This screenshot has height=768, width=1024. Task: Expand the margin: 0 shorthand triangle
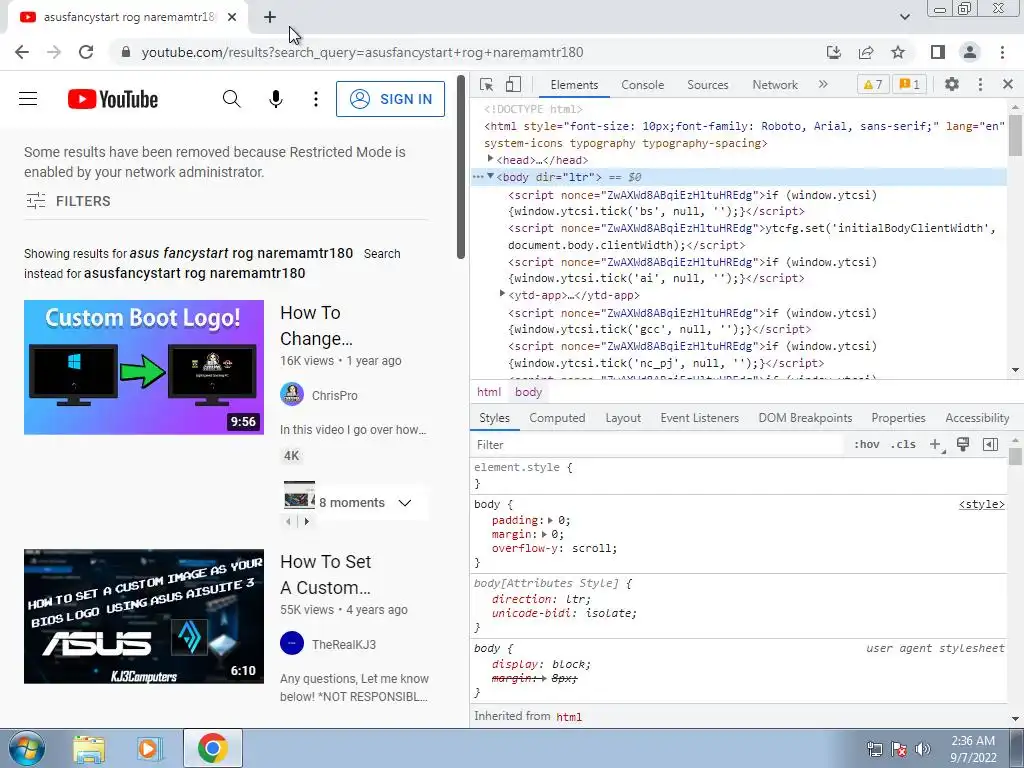[544, 534]
